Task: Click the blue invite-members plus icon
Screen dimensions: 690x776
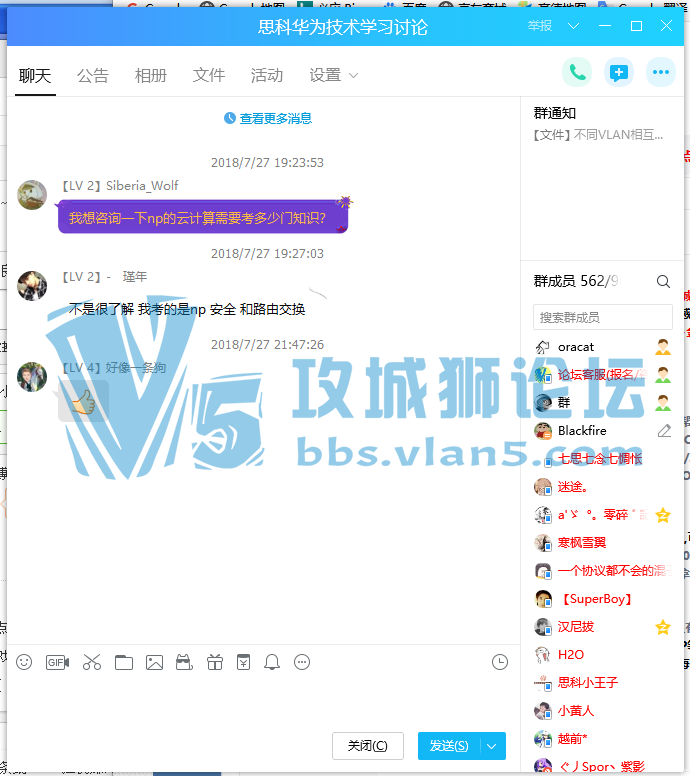Action: [x=619, y=73]
